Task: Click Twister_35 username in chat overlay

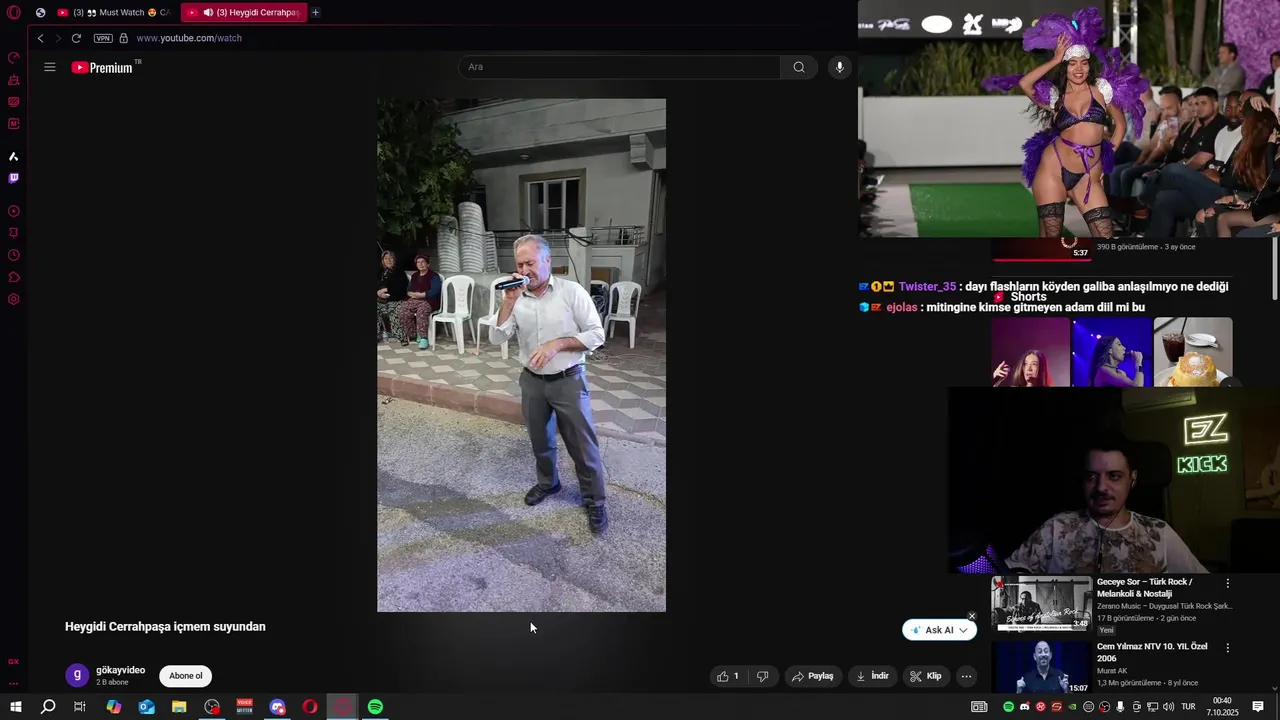Action: pyautogui.click(x=927, y=287)
